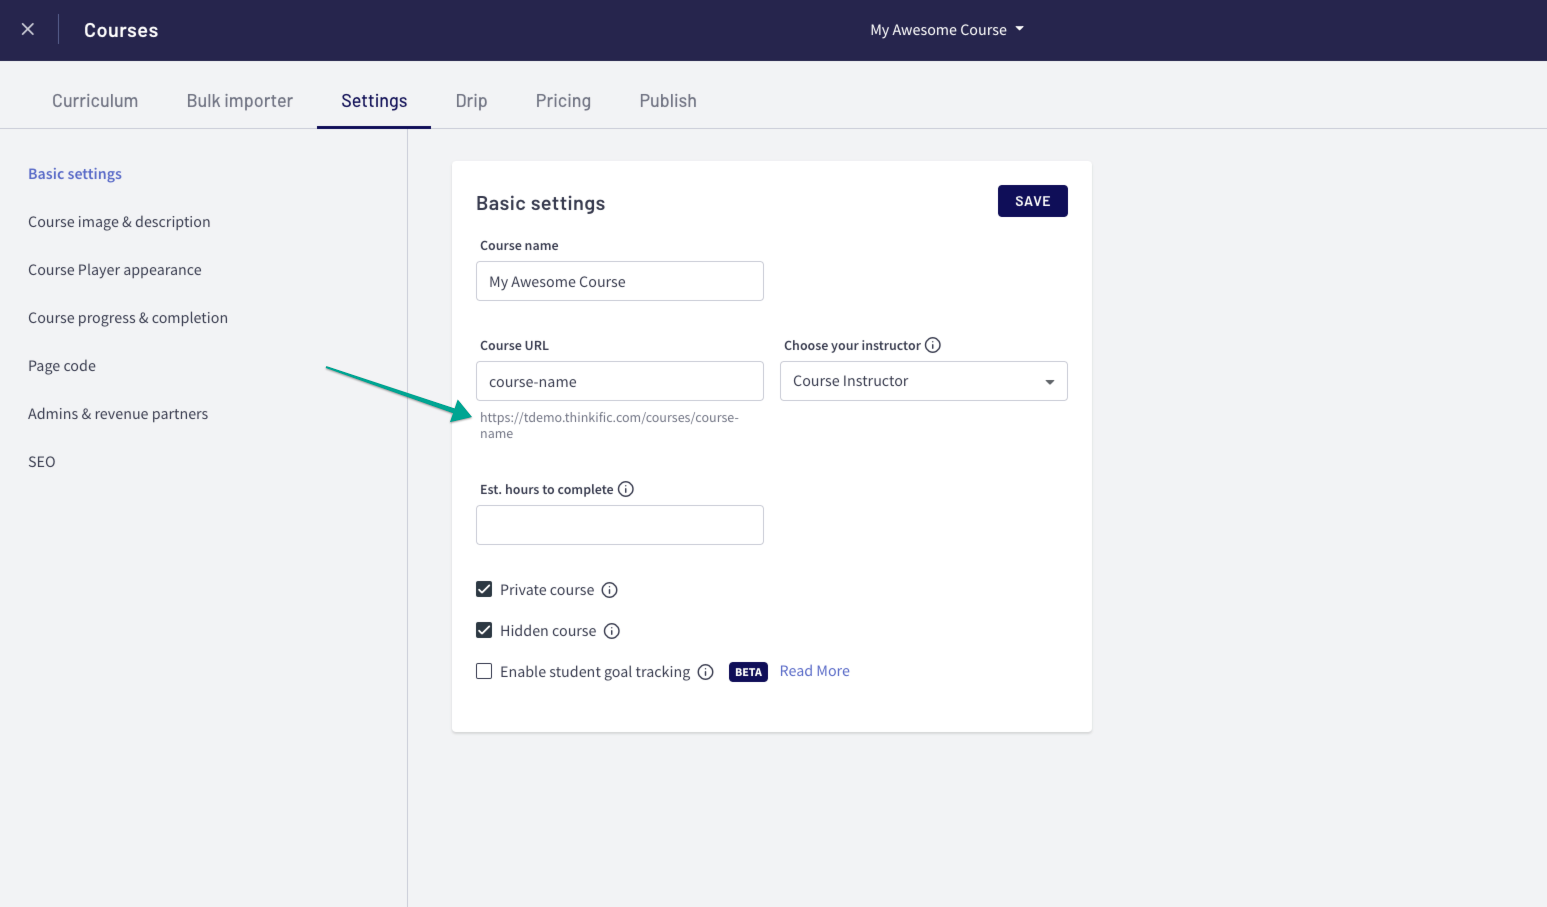Show info tooltip for Choose your instructor

[x=933, y=345]
